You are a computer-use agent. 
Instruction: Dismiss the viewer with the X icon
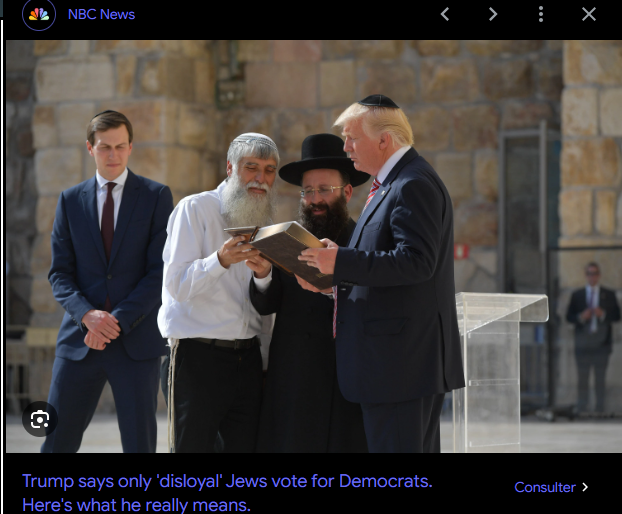(589, 14)
